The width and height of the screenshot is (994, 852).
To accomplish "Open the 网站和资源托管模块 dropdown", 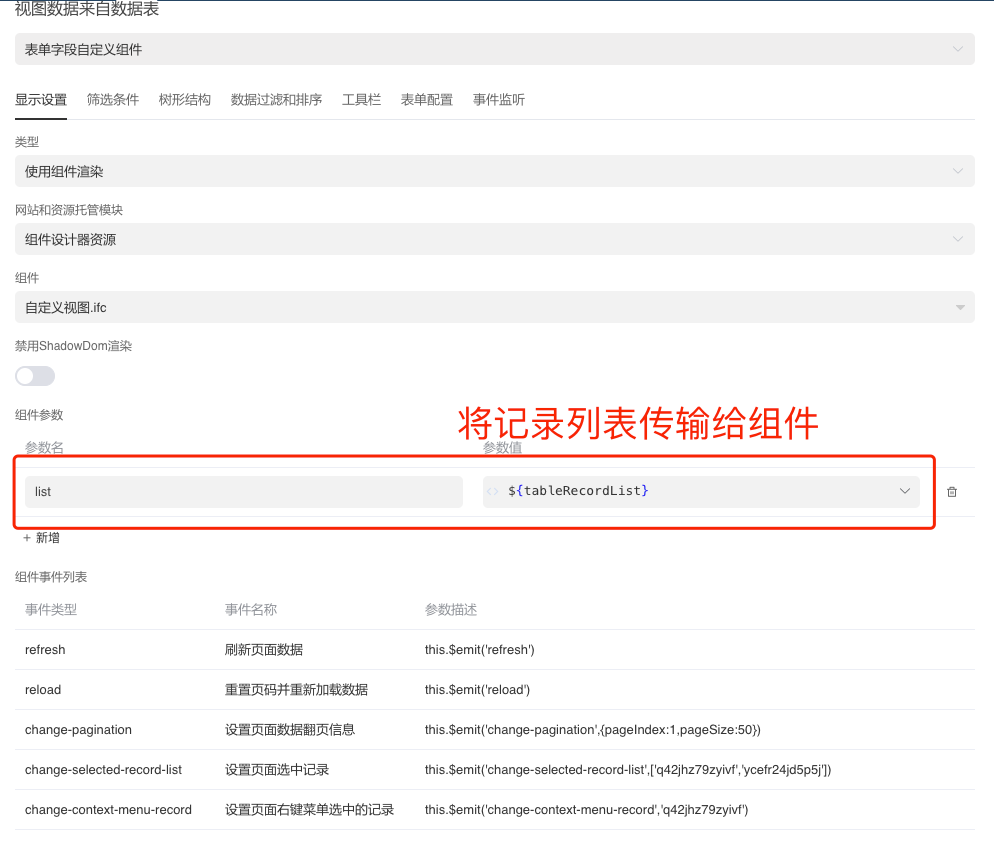I will tap(956, 239).
